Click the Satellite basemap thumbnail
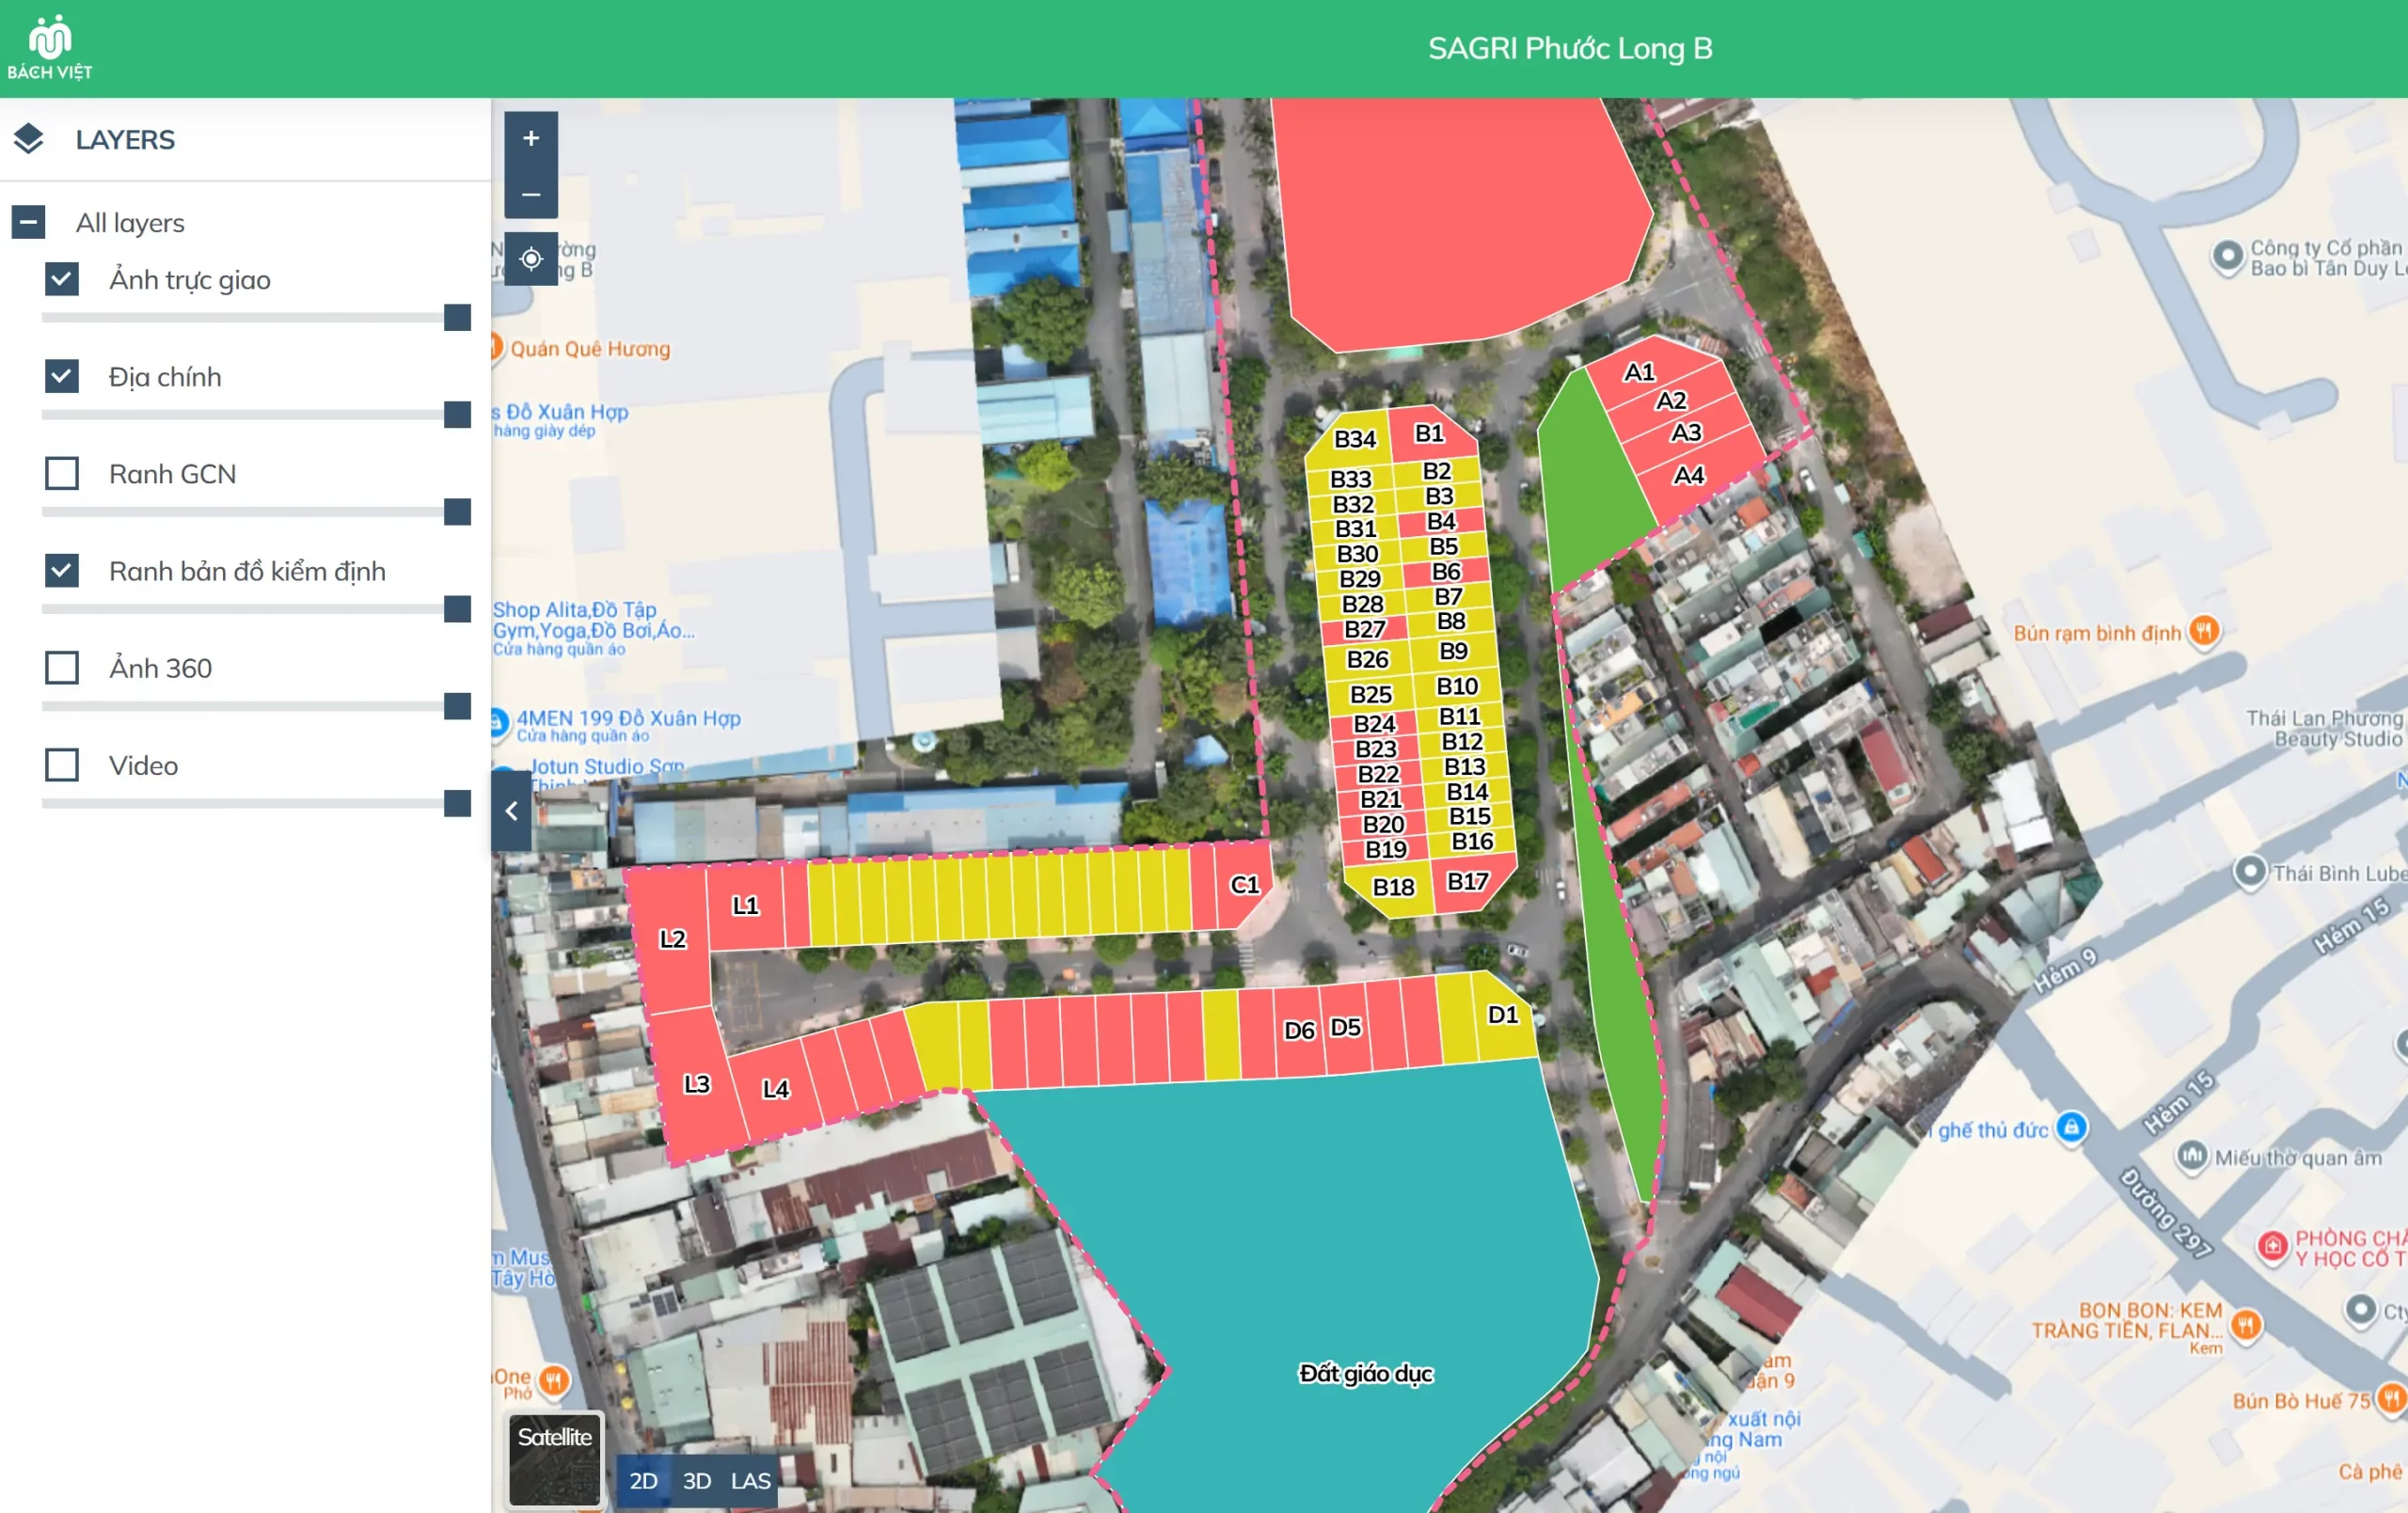This screenshot has height=1513, width=2408. pos(554,1458)
